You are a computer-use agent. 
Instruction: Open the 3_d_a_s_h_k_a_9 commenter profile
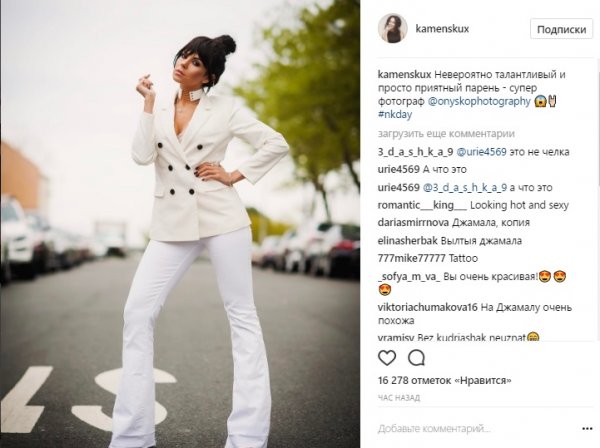tap(416, 152)
